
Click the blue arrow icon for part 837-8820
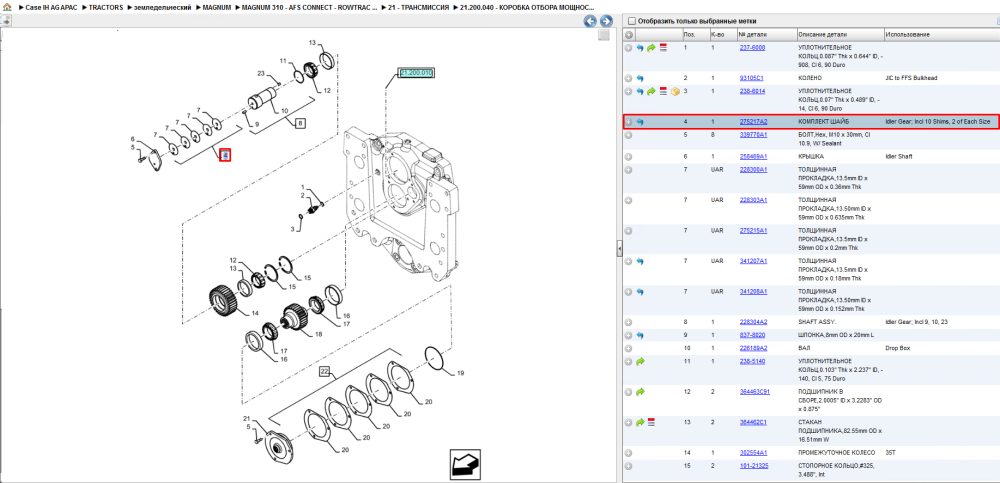pos(640,335)
